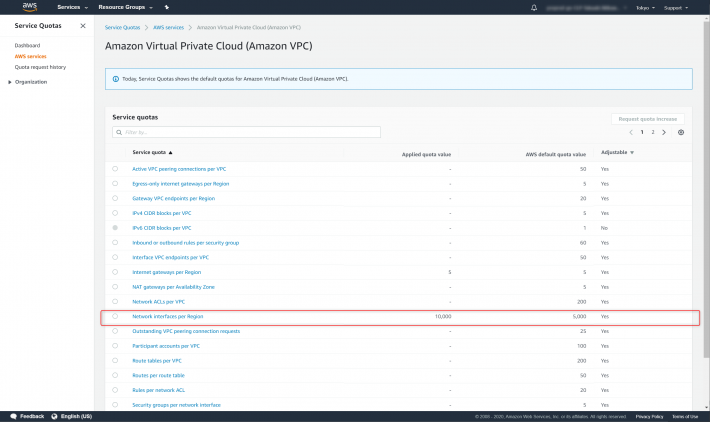Open Network interfaces per Region link
Viewport: 710px width, 422px height.
point(168,316)
